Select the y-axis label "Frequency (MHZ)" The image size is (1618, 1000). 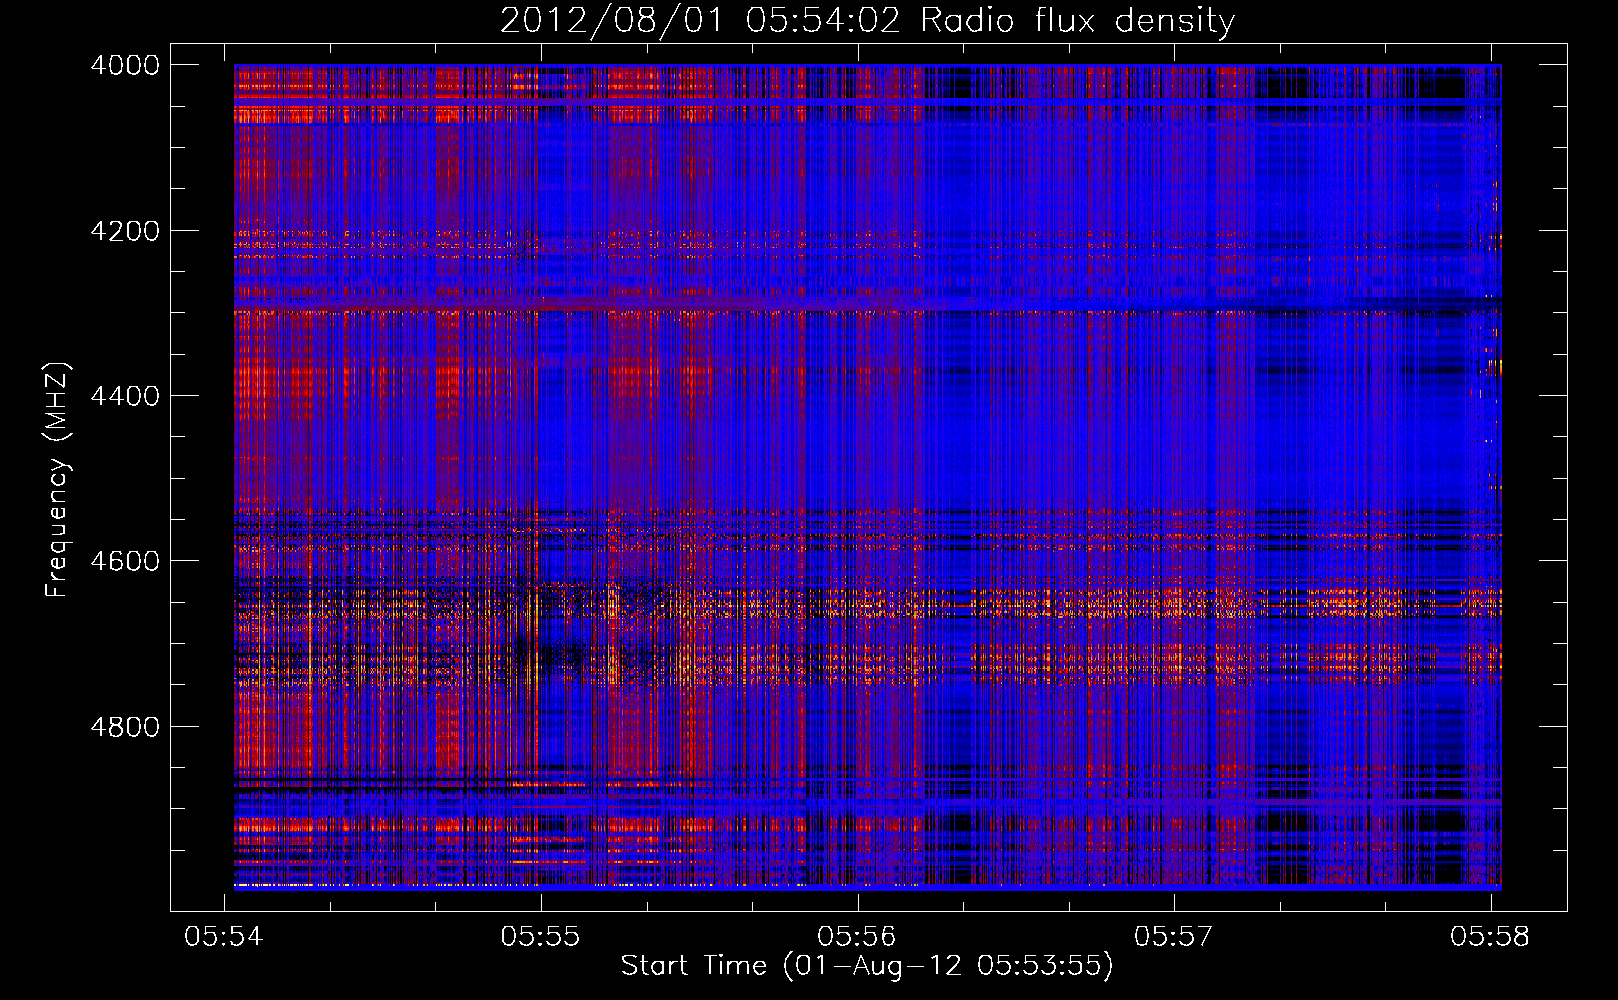pyautogui.click(x=57, y=480)
